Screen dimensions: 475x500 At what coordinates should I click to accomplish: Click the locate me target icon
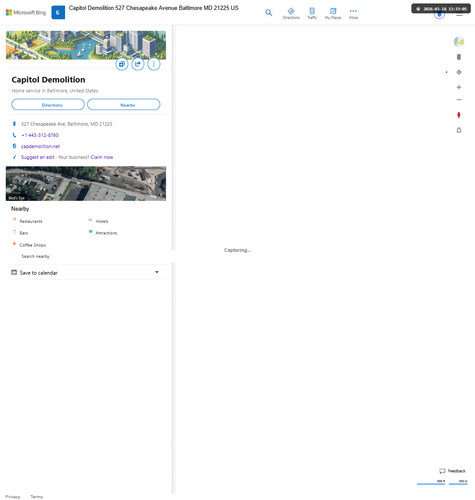pos(459,72)
